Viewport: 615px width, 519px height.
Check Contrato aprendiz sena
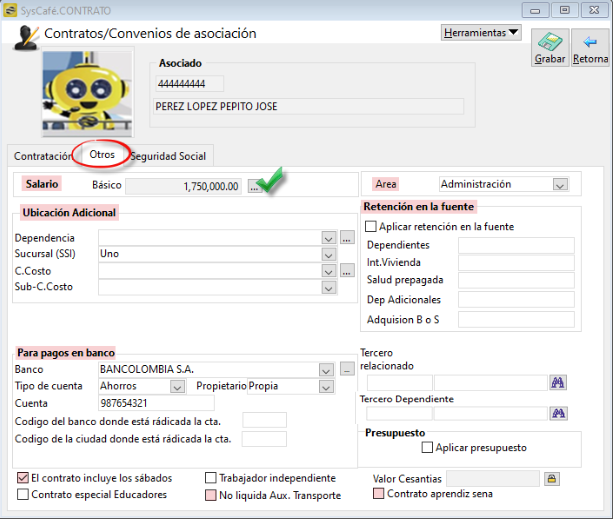378,493
